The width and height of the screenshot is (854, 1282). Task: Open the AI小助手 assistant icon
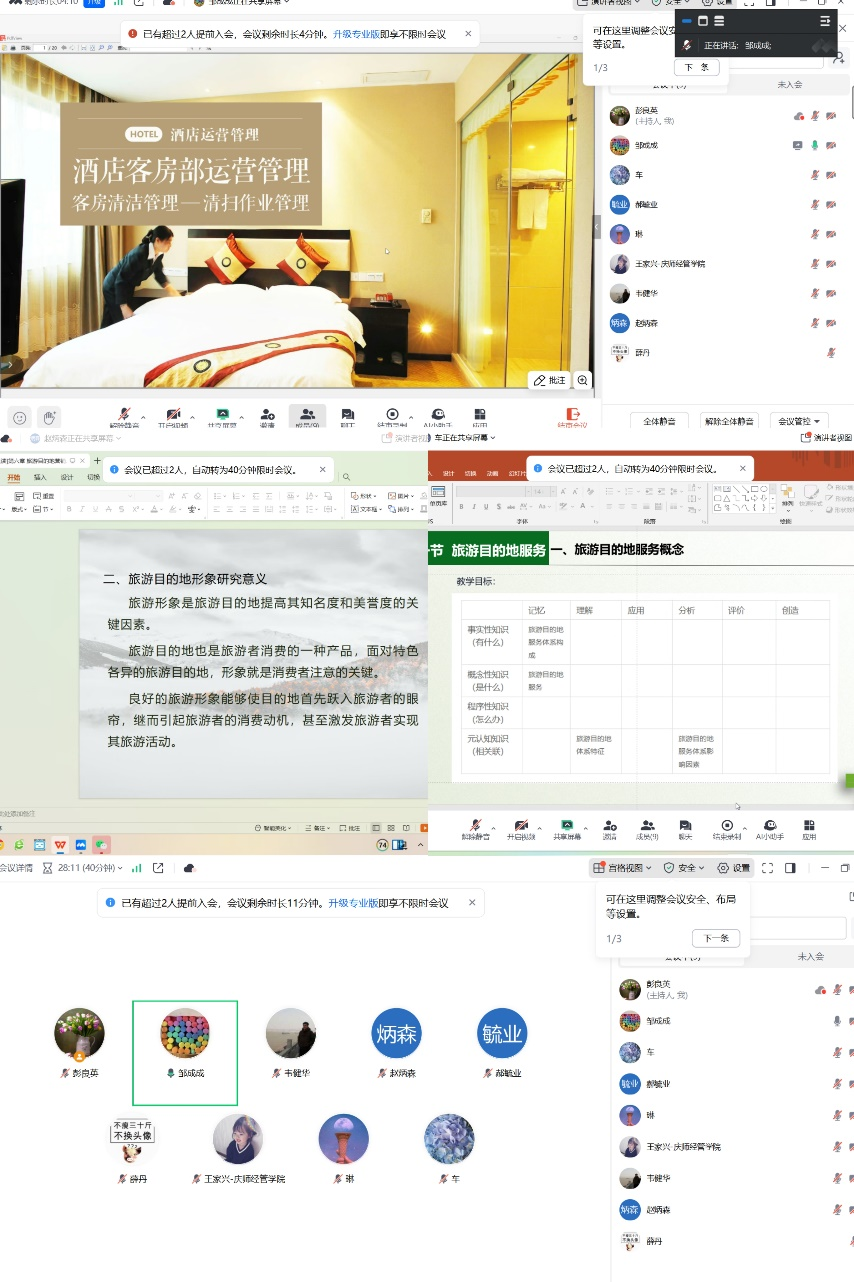[x=436, y=415]
